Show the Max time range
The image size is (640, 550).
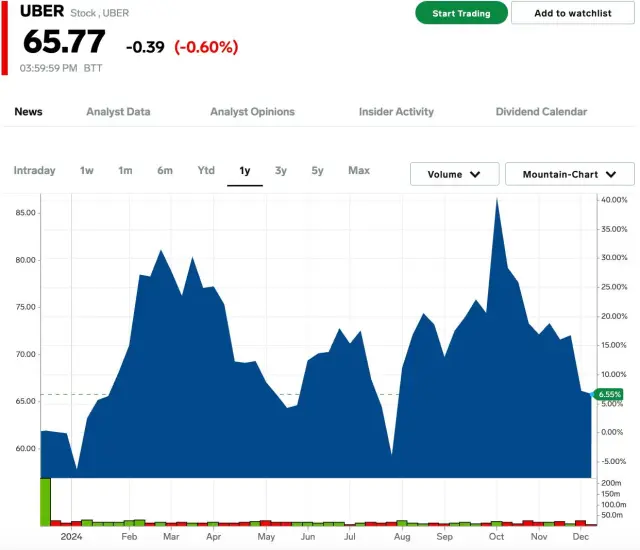[x=359, y=171]
